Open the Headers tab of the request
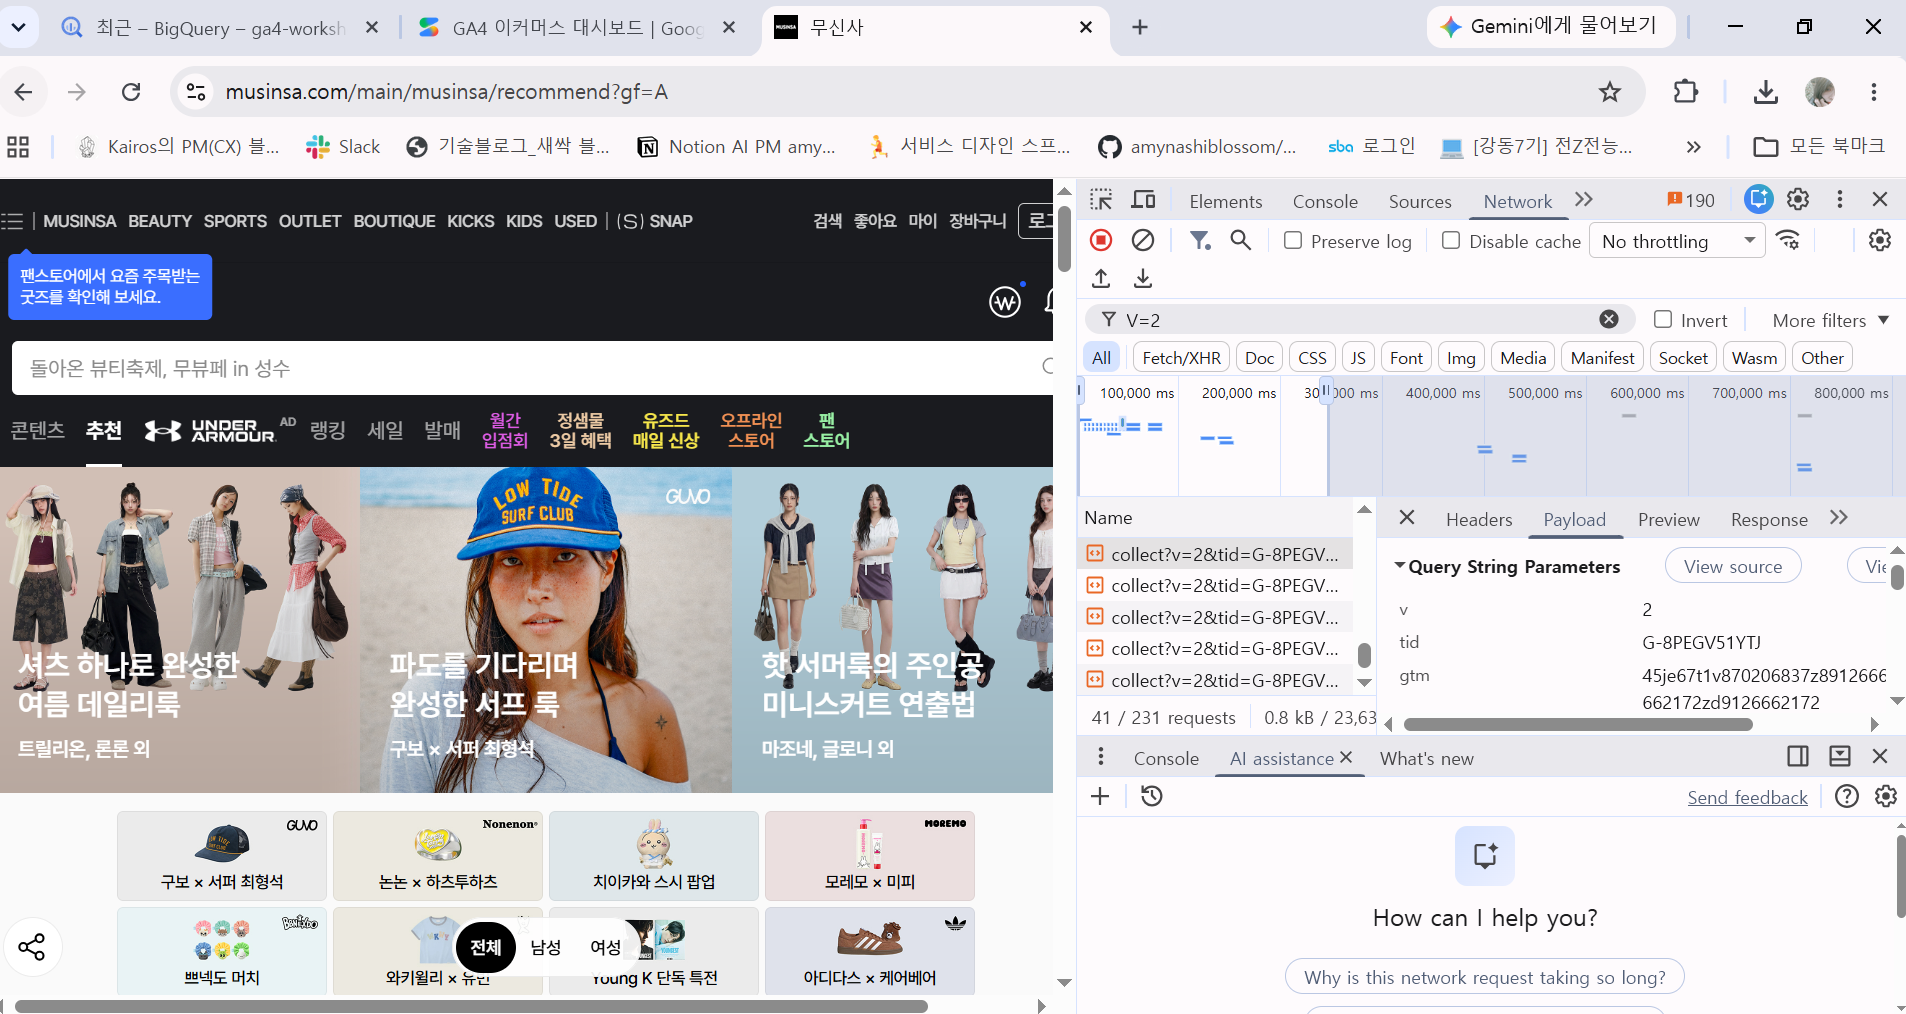Viewport: 1906px width, 1014px height. point(1479,519)
